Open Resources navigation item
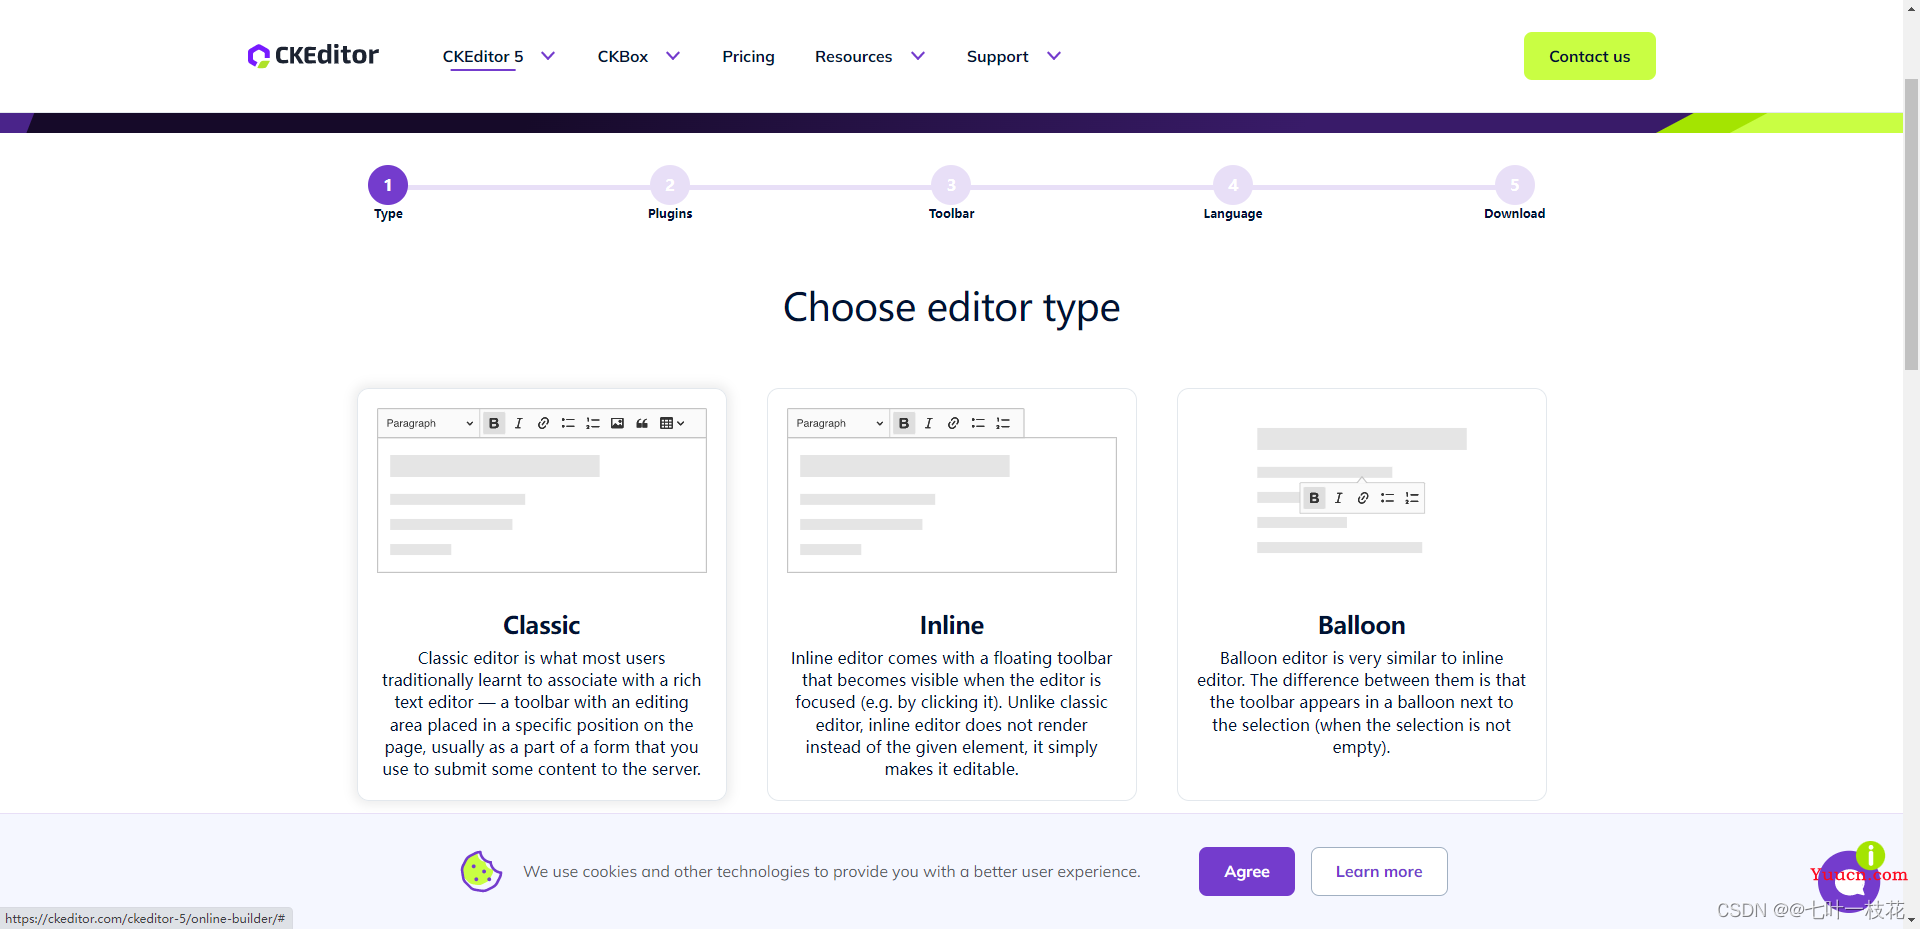The height and width of the screenshot is (929, 1920). click(x=853, y=57)
